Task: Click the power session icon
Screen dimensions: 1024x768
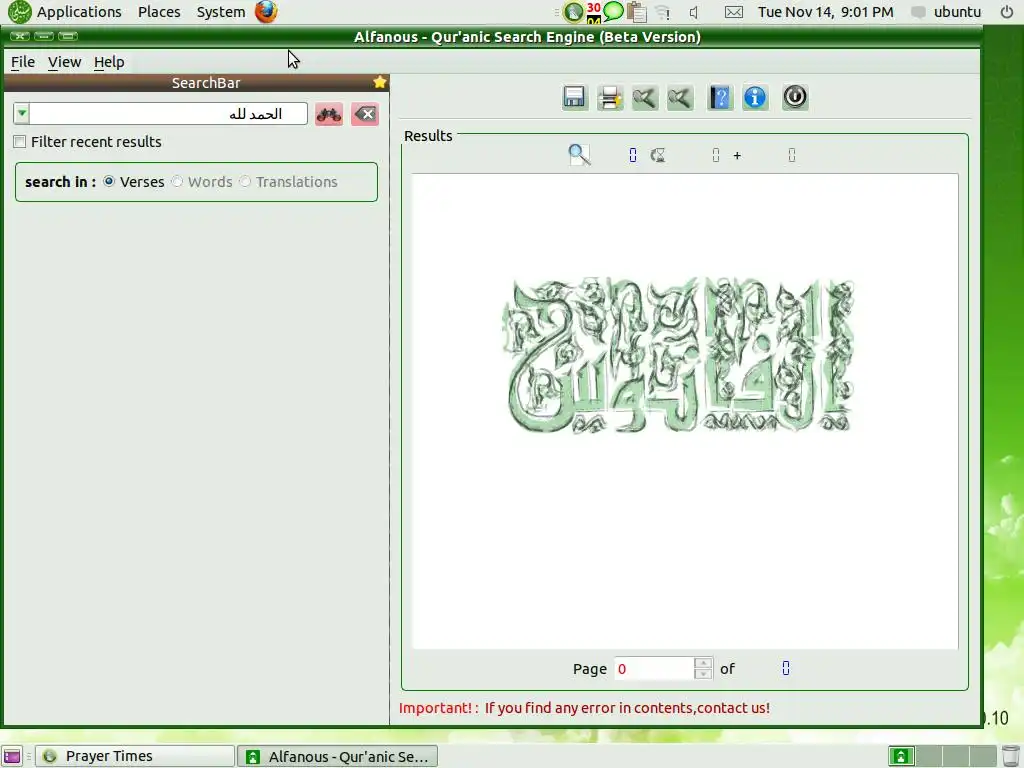Action: [1007, 12]
